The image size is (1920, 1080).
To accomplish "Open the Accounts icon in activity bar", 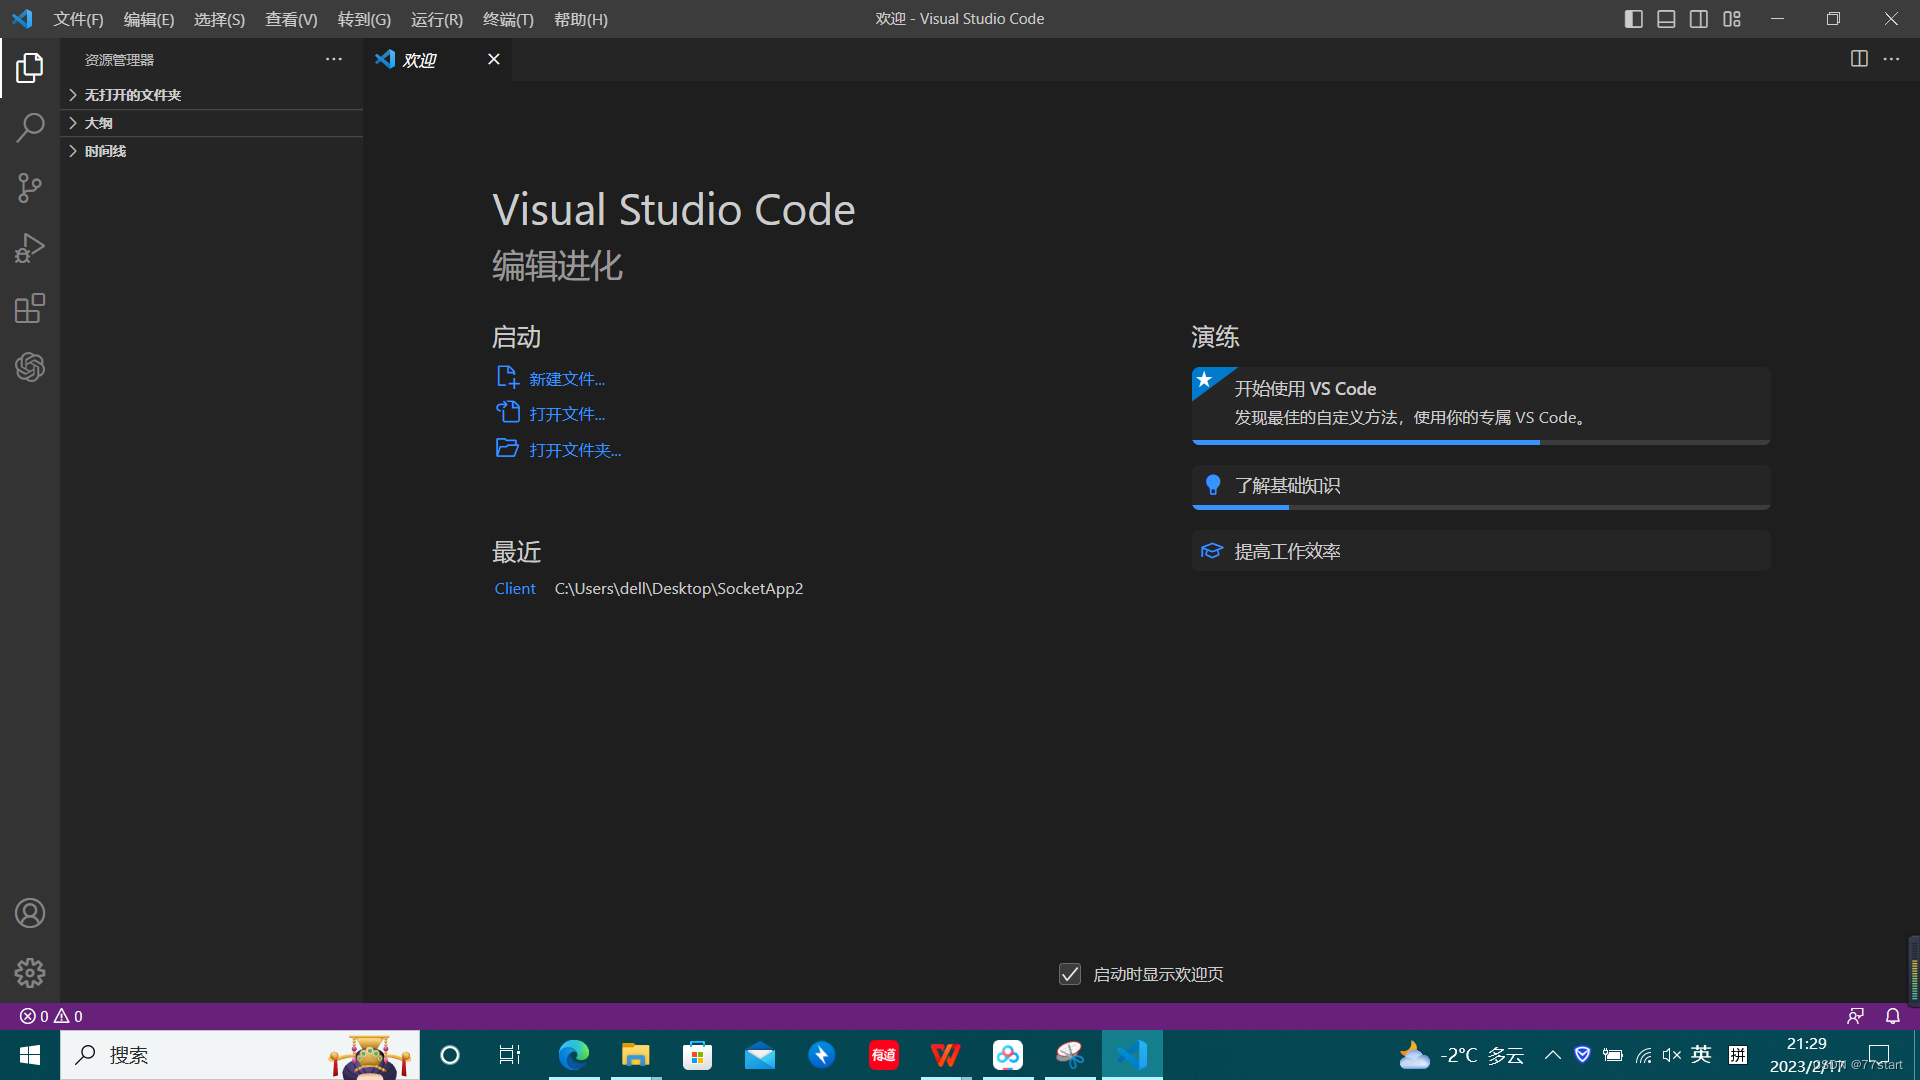I will (x=30, y=913).
